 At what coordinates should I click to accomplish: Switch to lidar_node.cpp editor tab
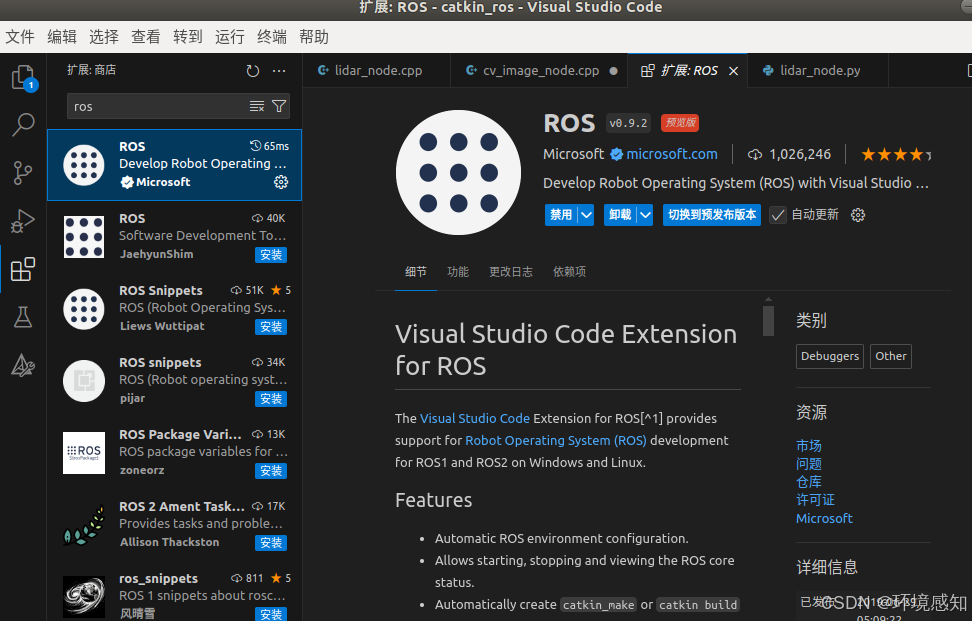pos(376,71)
